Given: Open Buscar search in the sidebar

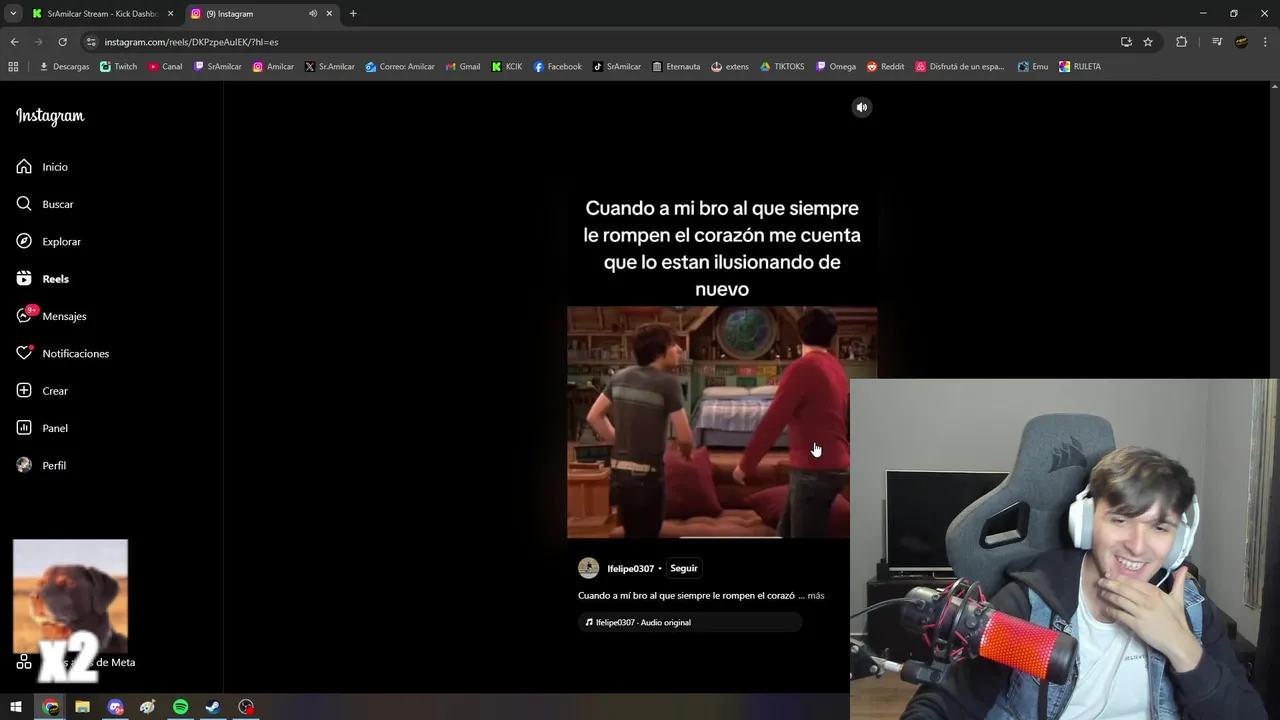Looking at the screenshot, I should click(x=45, y=204).
